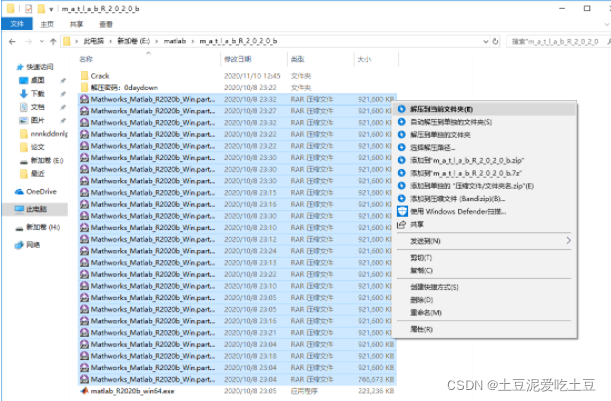The width and height of the screenshot is (611, 401).
Task: Click the ribbon collapse chevron at top right
Action: 606,24
